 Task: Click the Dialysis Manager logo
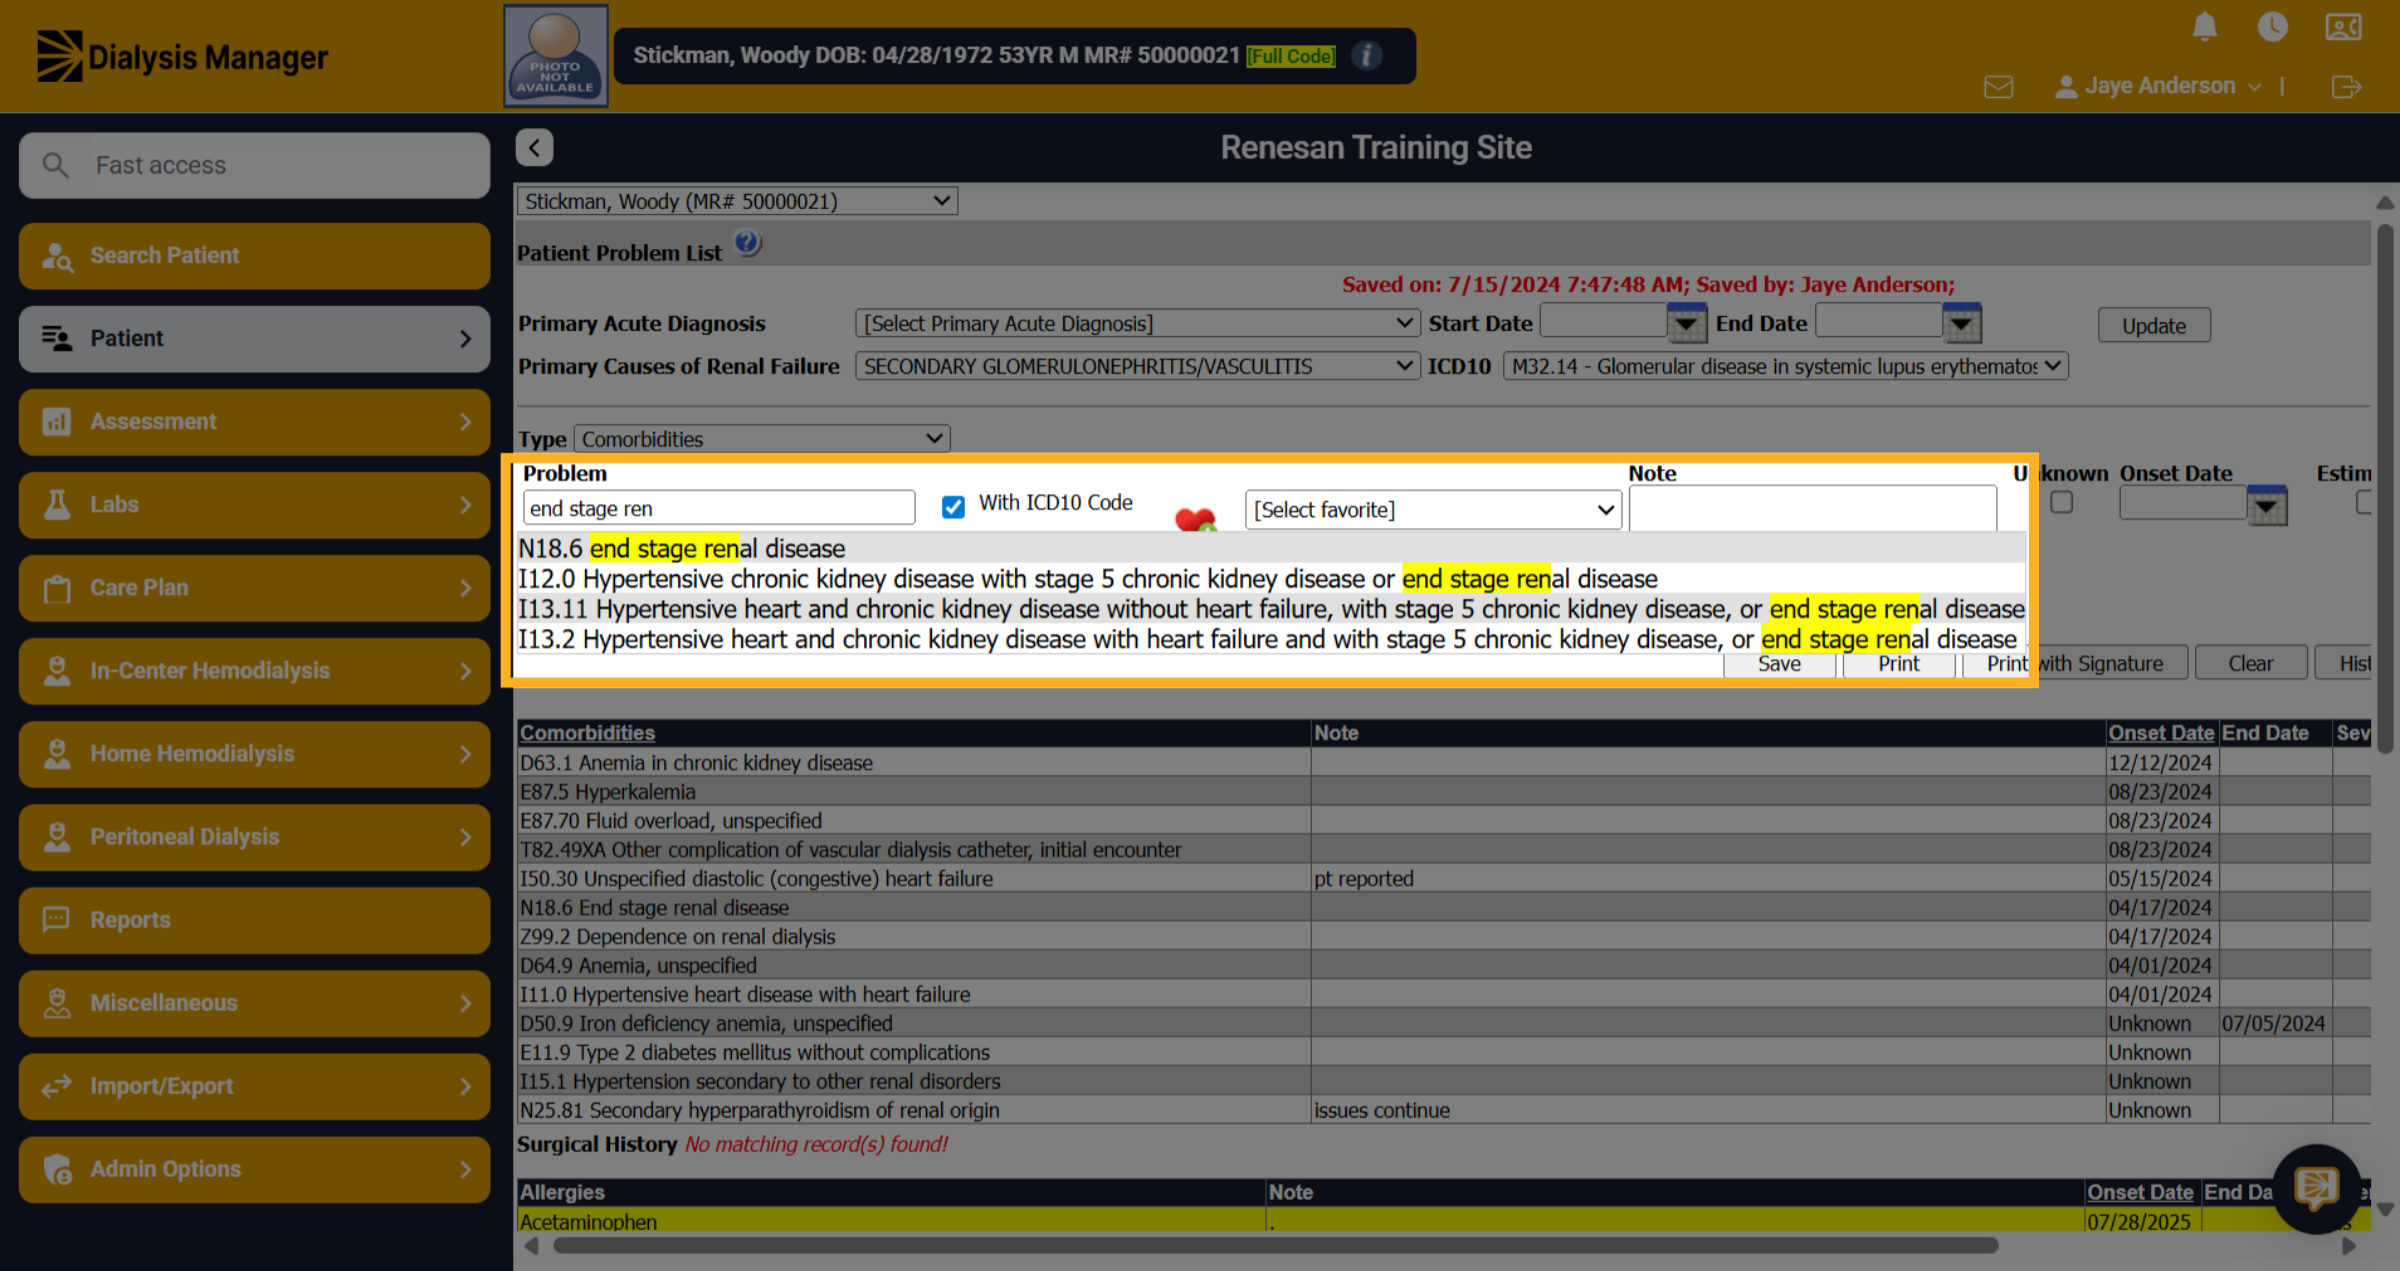(x=182, y=56)
